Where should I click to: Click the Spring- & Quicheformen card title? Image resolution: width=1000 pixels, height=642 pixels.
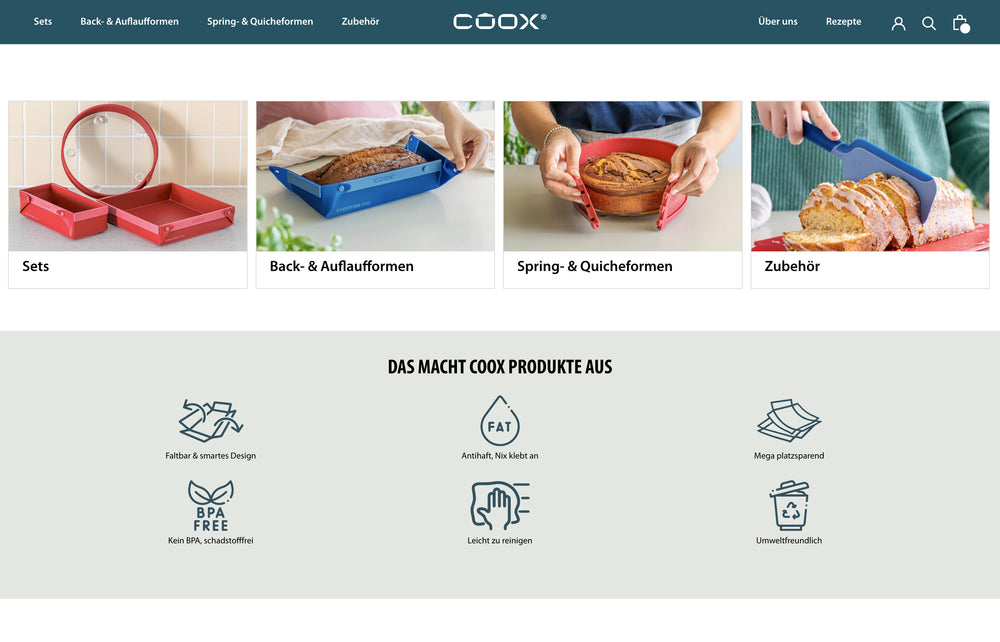click(594, 266)
